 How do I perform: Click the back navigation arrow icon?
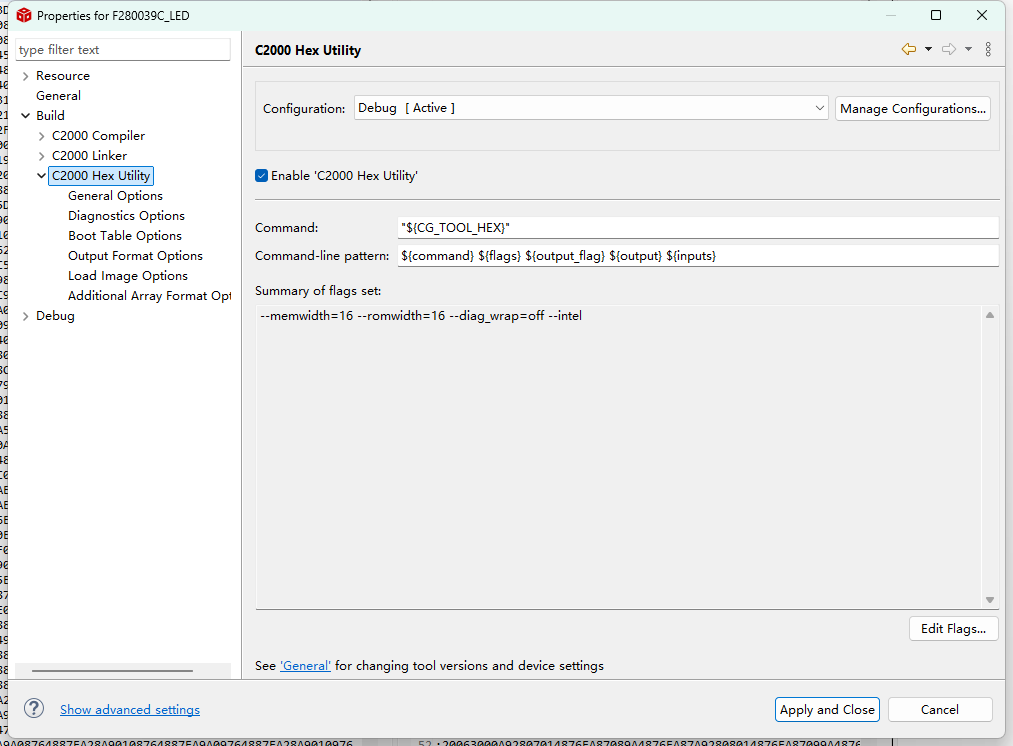(908, 49)
